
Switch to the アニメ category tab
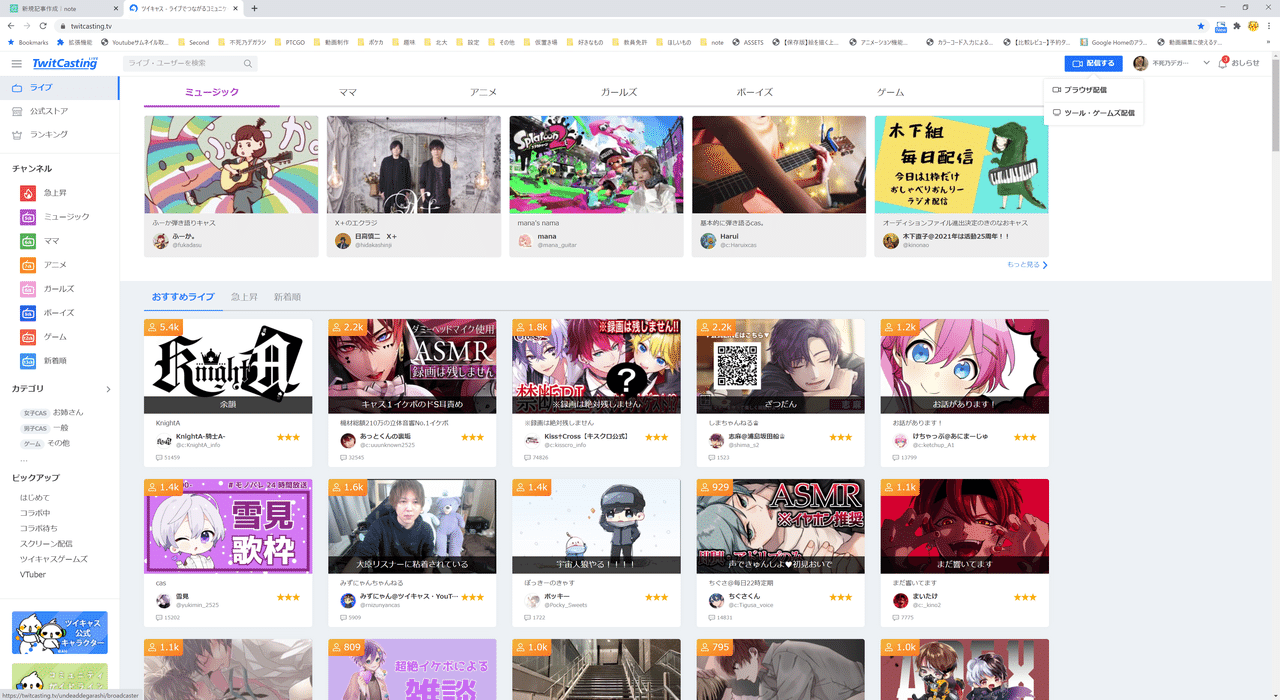(x=484, y=92)
